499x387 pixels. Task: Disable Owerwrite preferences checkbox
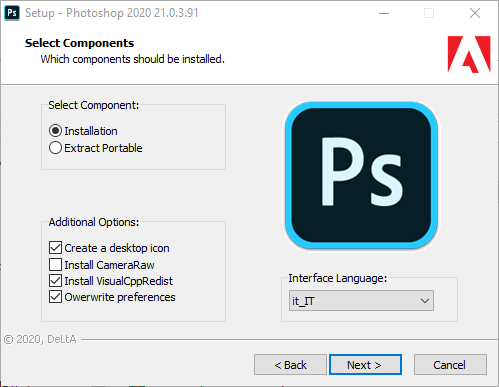55,297
